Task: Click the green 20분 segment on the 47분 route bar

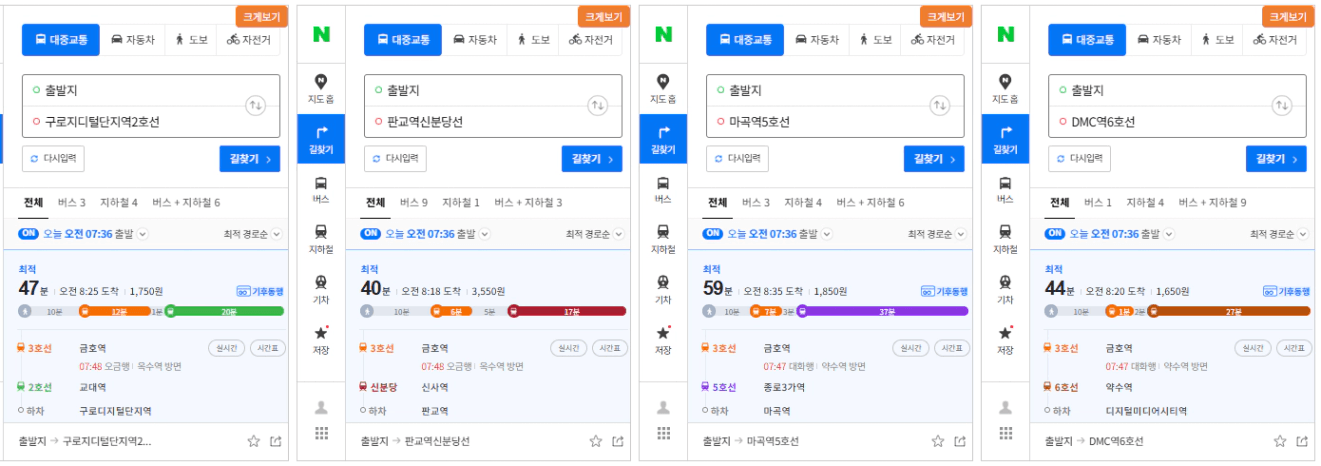Action: point(227,311)
